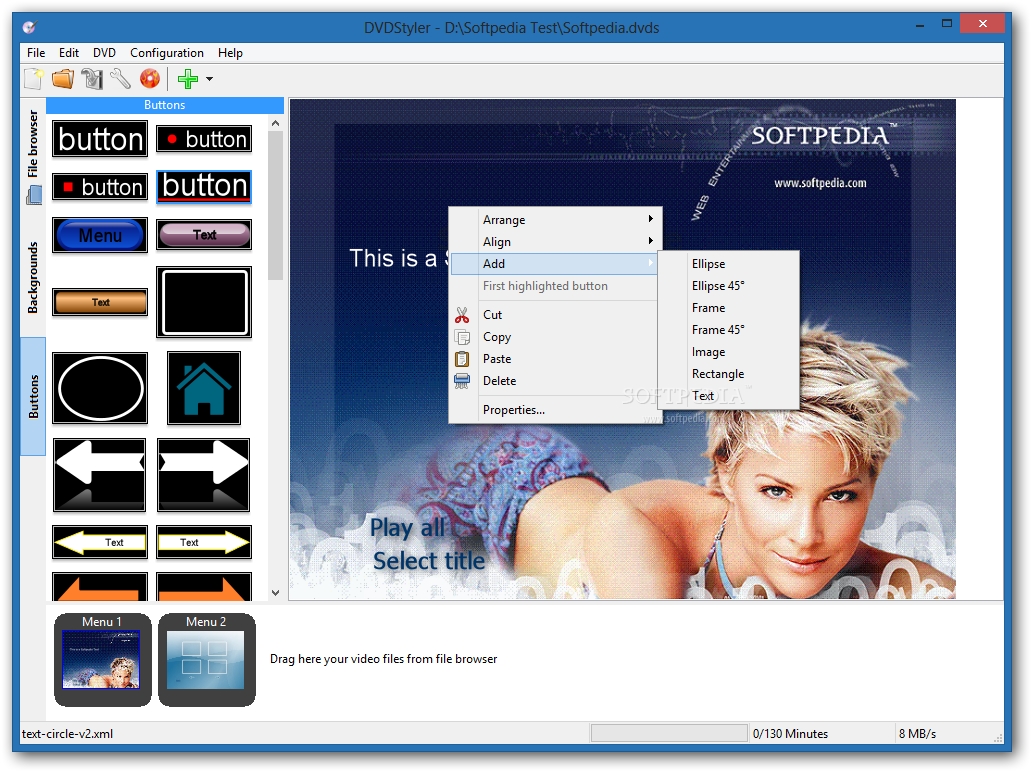Pick the white rectangle frame button
1032x772 pixels.
204,302
